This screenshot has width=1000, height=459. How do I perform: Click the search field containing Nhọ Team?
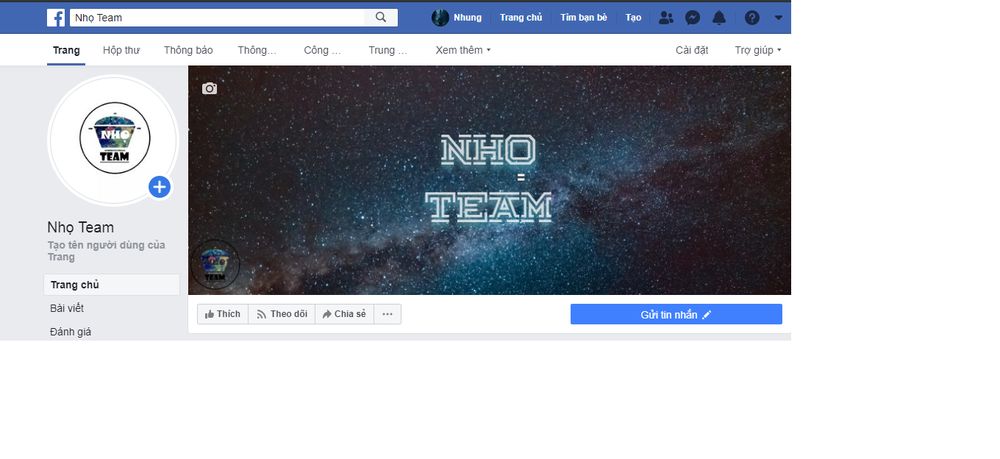point(220,17)
